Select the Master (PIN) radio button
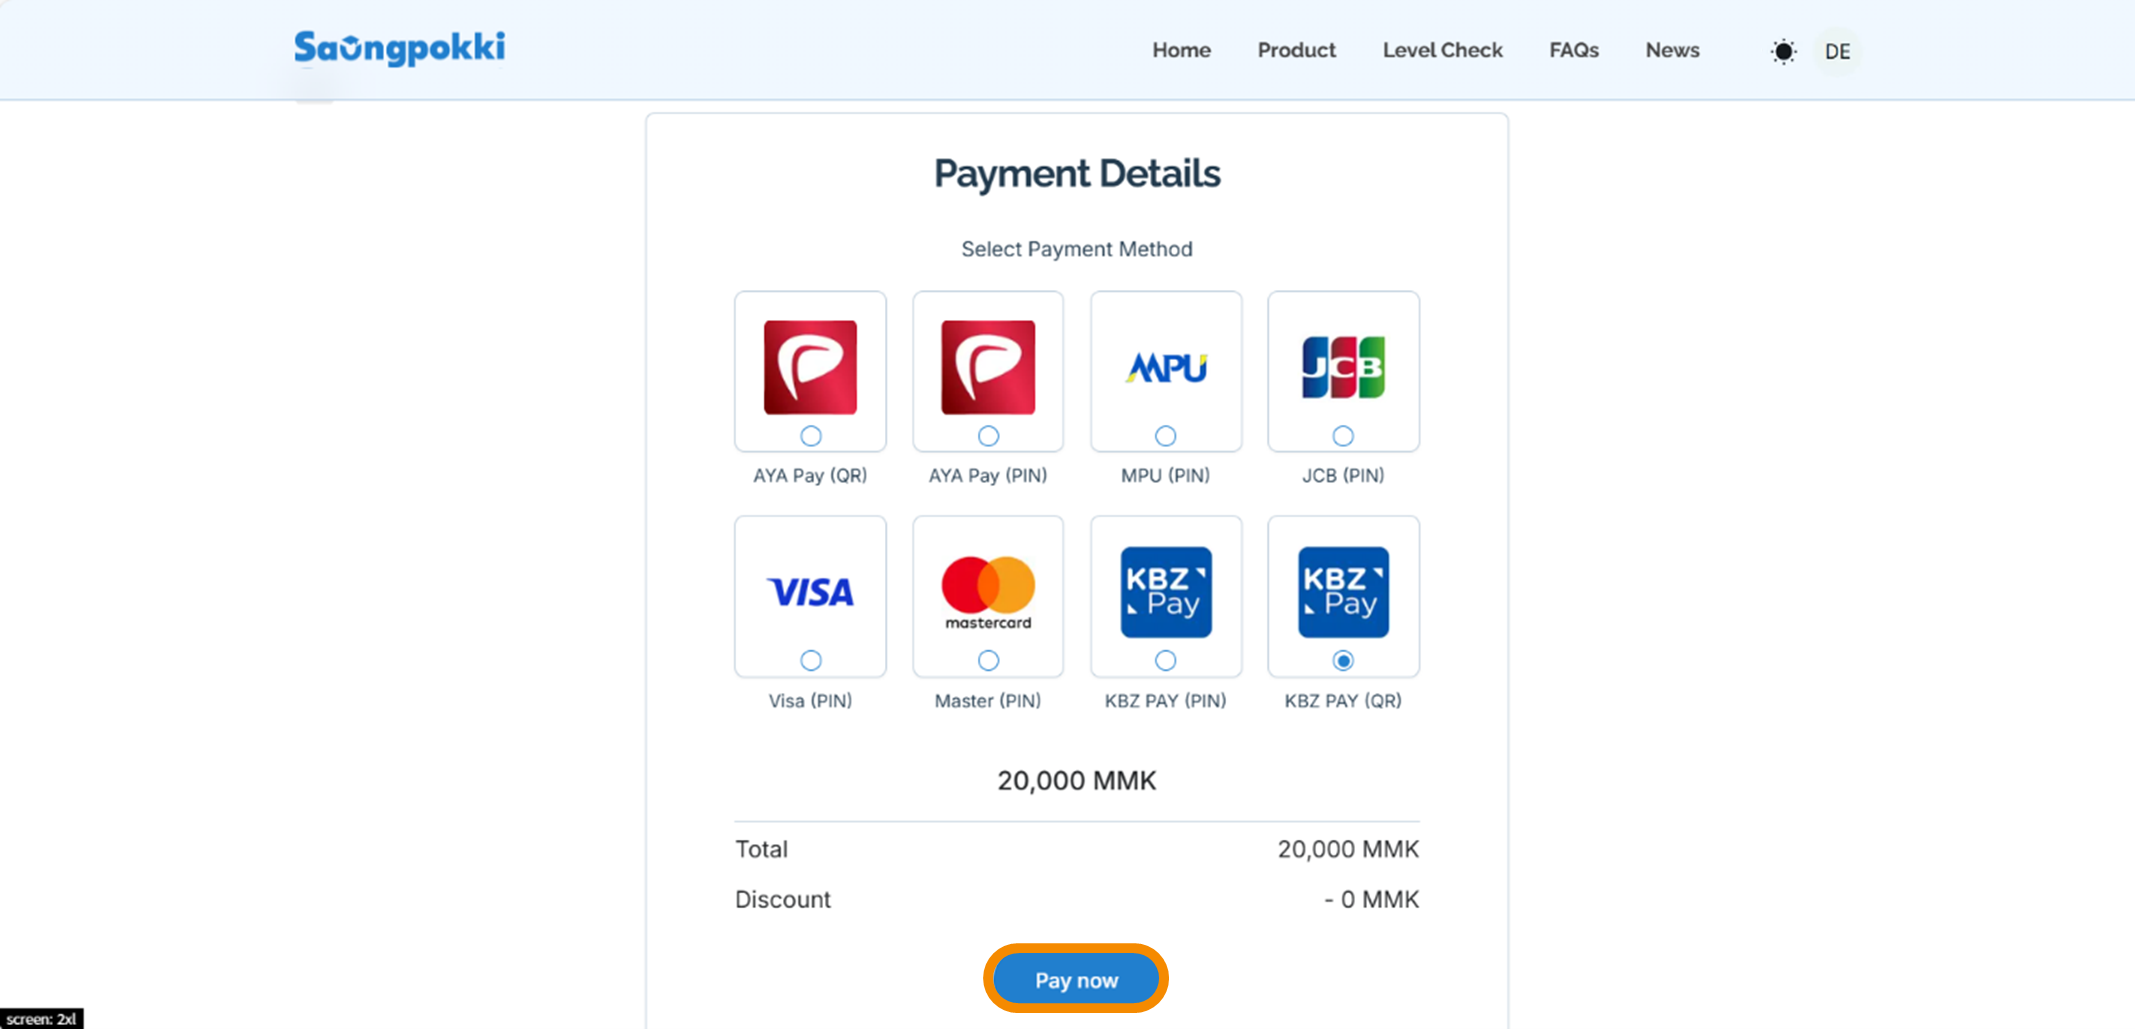This screenshot has height=1029, width=2135. point(988,660)
